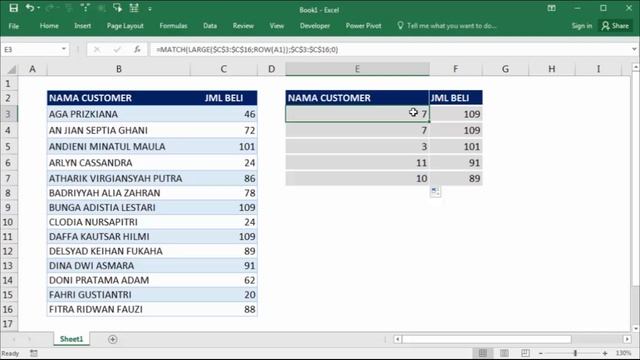Click the macro recording icon in status bar
The width and height of the screenshot is (640, 360).
[x=33, y=353]
